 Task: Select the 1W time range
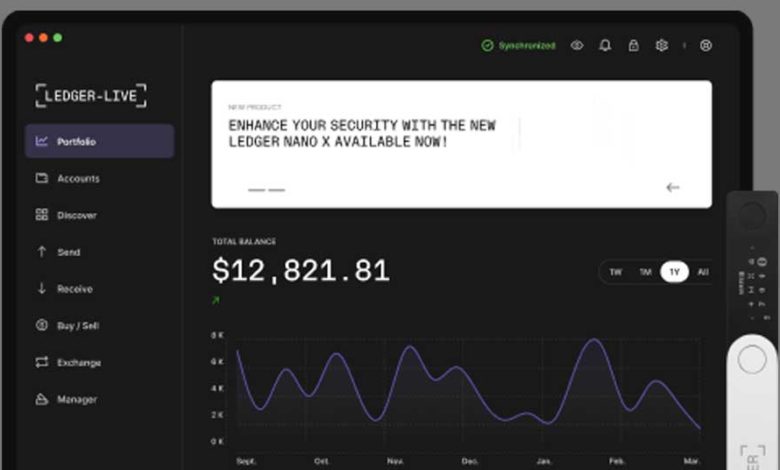pyautogui.click(x=615, y=272)
